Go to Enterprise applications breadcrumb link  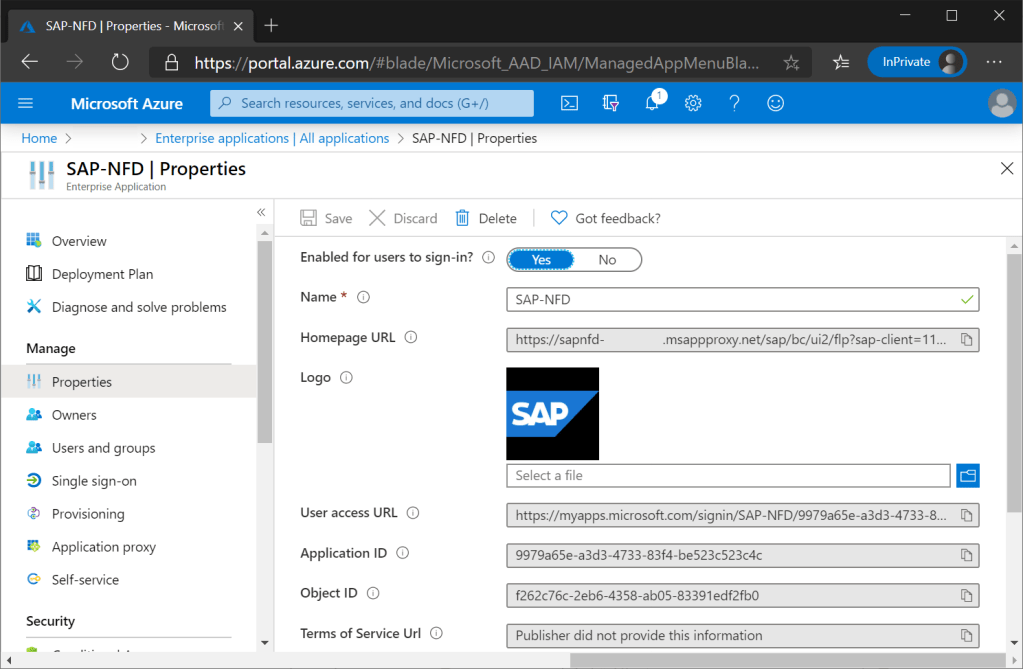pos(272,138)
